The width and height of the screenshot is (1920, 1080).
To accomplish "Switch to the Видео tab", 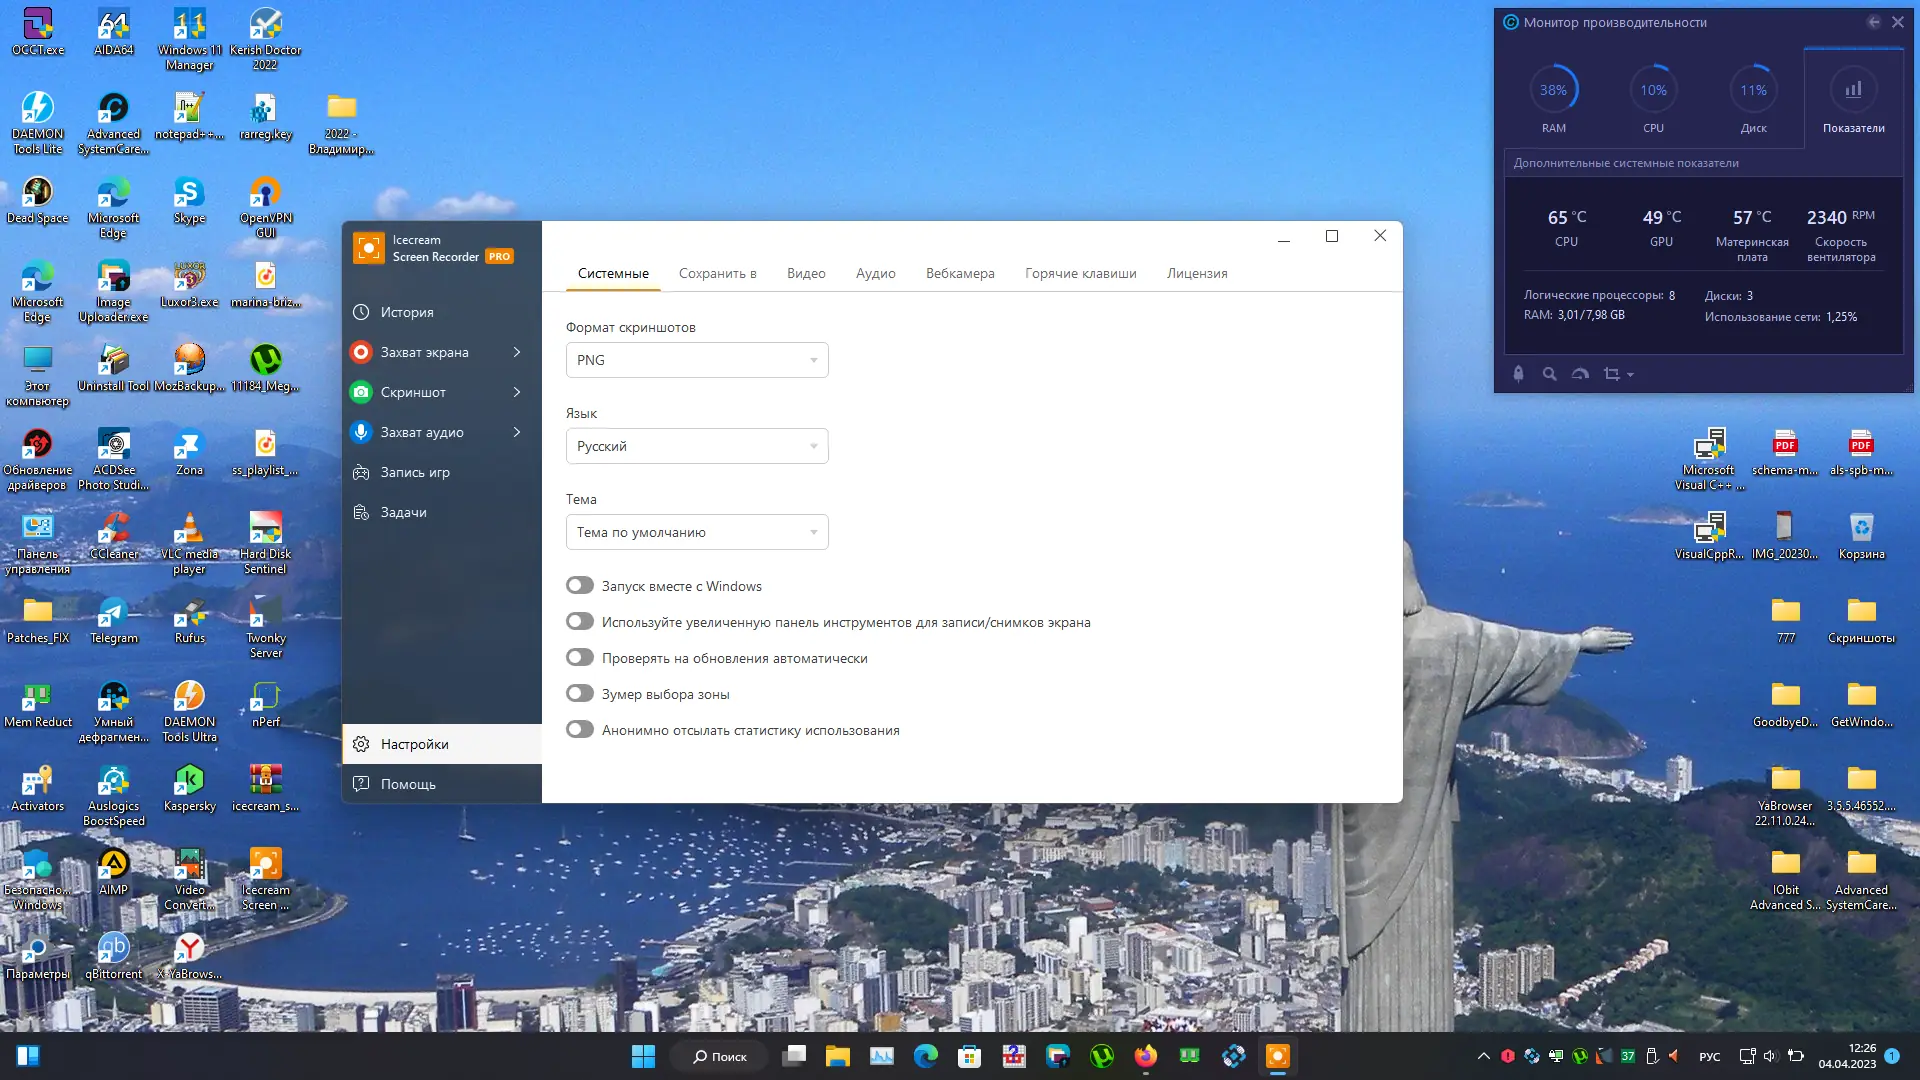I will tap(805, 273).
